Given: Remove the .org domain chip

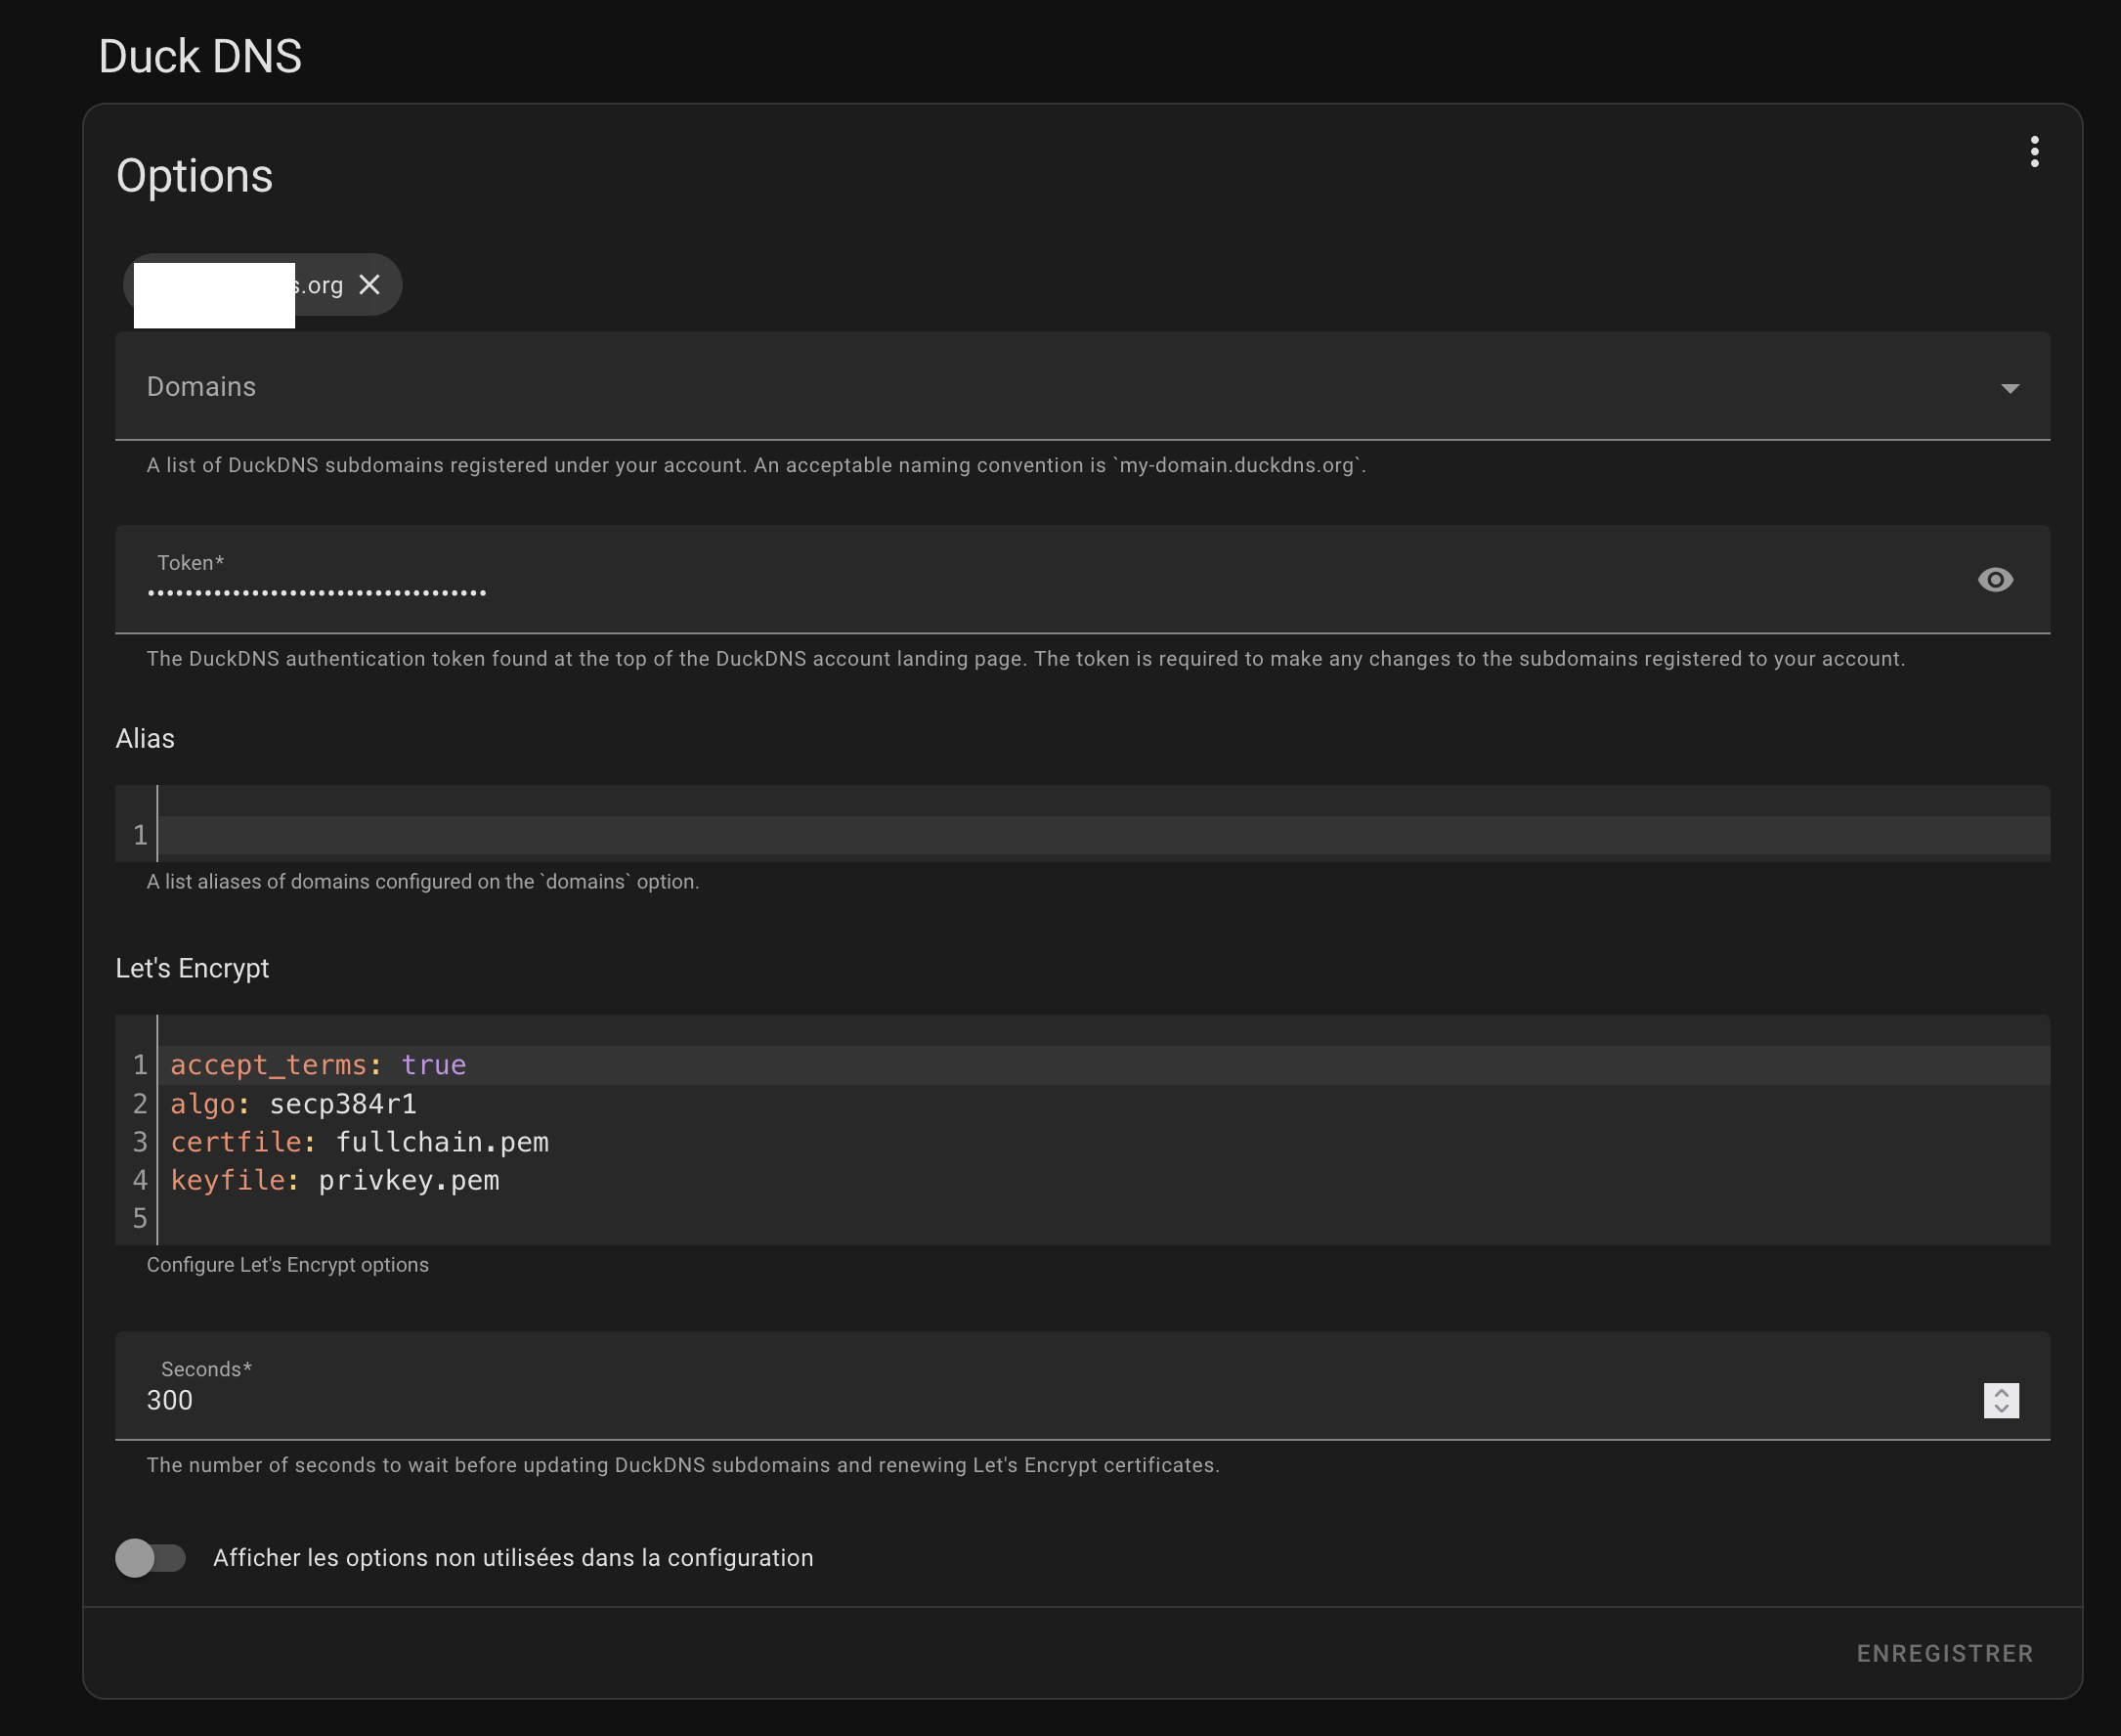Looking at the screenshot, I should [x=369, y=285].
